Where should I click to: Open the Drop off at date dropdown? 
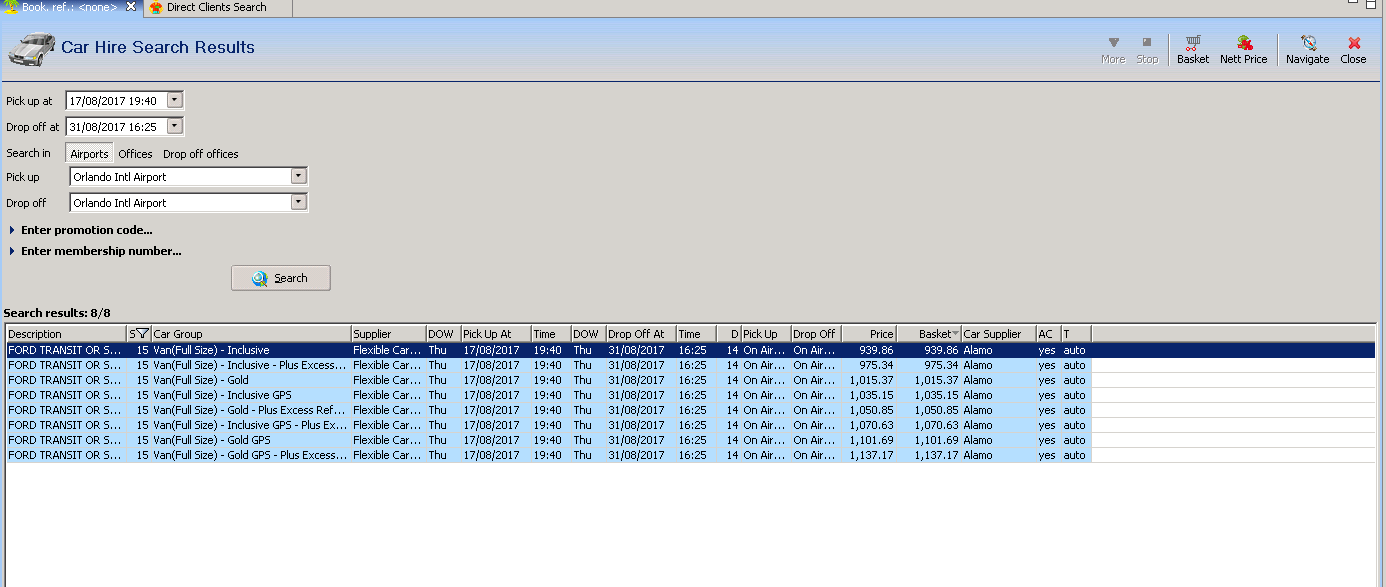tap(175, 126)
